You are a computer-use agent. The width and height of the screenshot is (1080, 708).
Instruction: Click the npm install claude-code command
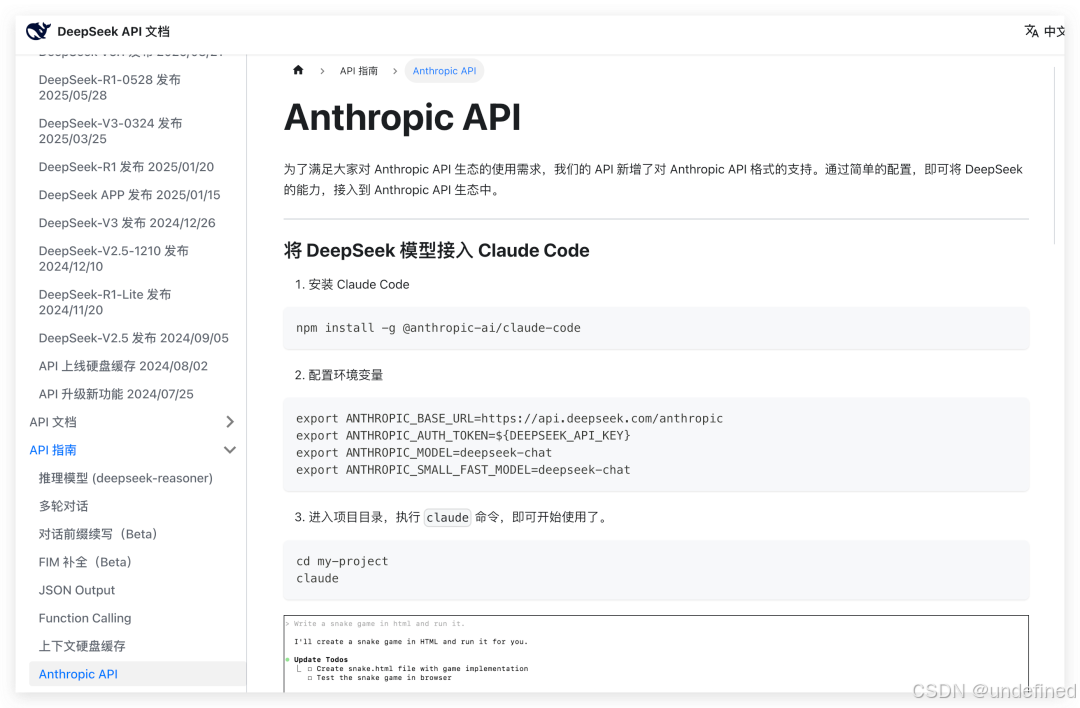pos(438,328)
